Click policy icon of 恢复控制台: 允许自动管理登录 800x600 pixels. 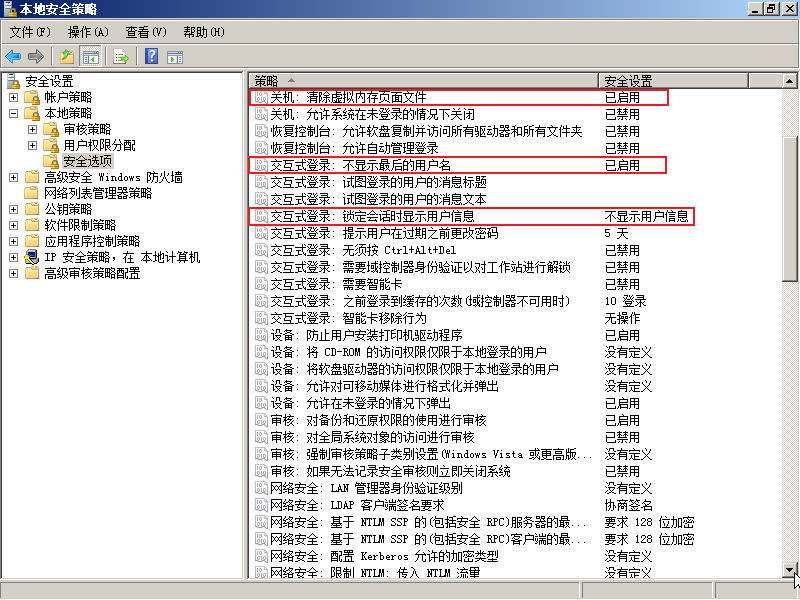[261, 148]
